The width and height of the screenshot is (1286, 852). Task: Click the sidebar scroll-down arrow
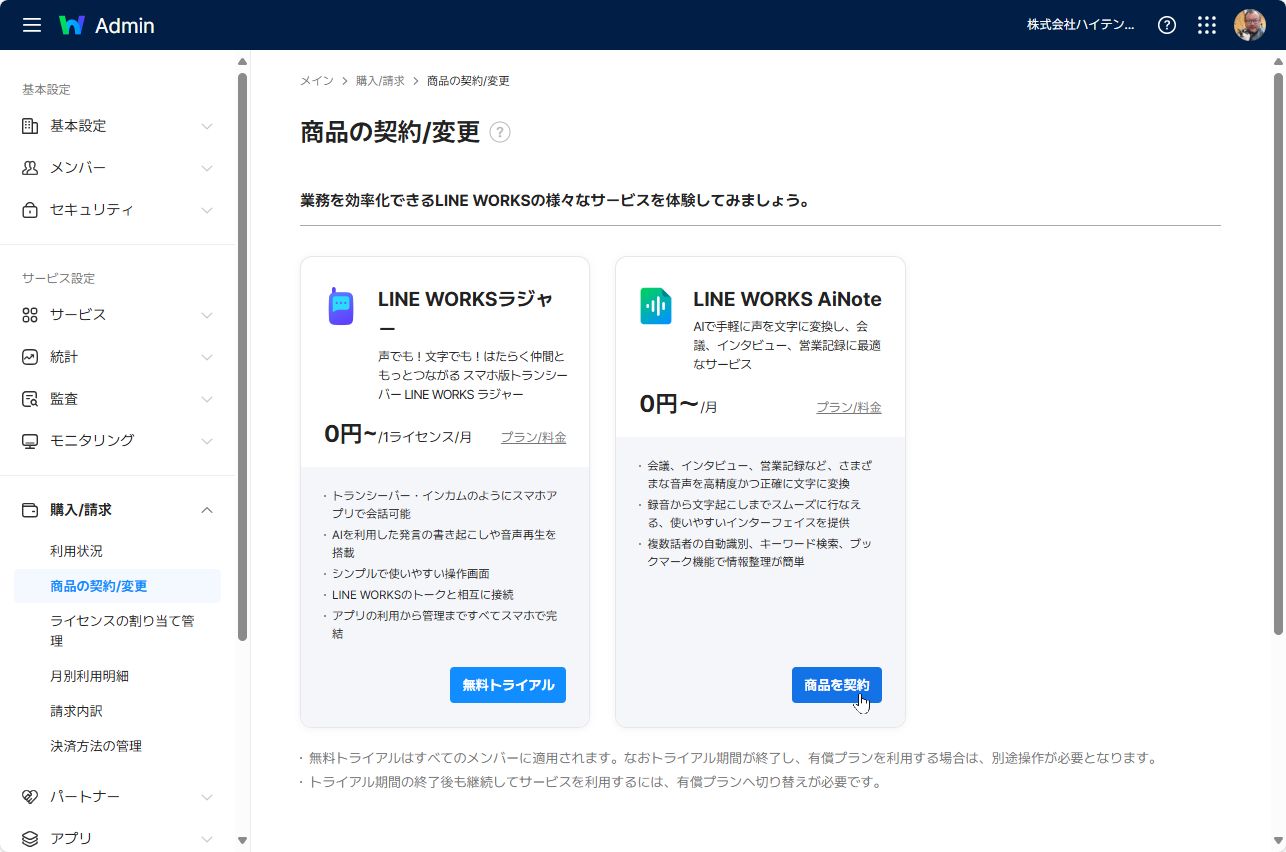[242, 841]
